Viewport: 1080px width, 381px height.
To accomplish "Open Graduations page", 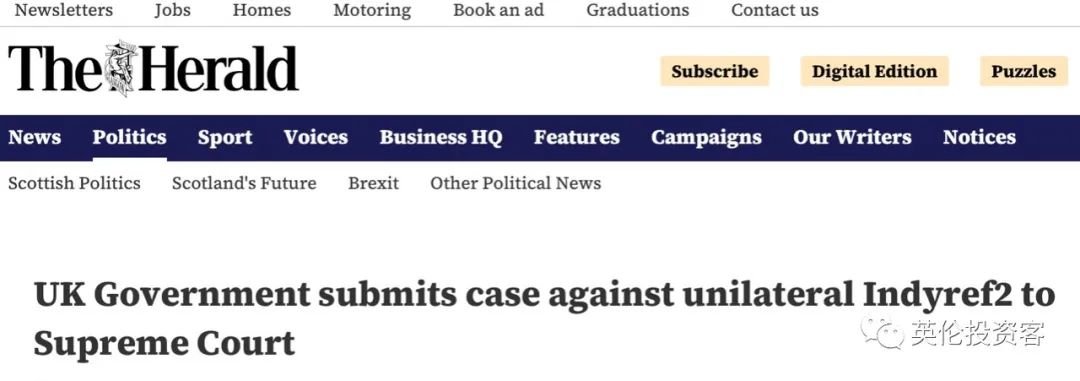I will (x=638, y=10).
